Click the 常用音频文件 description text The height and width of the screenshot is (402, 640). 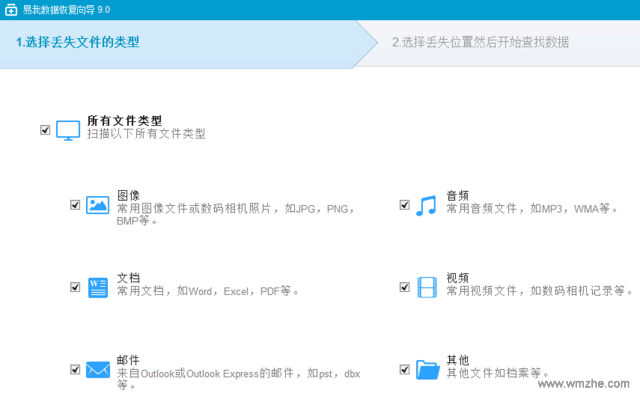pyautogui.click(x=532, y=209)
